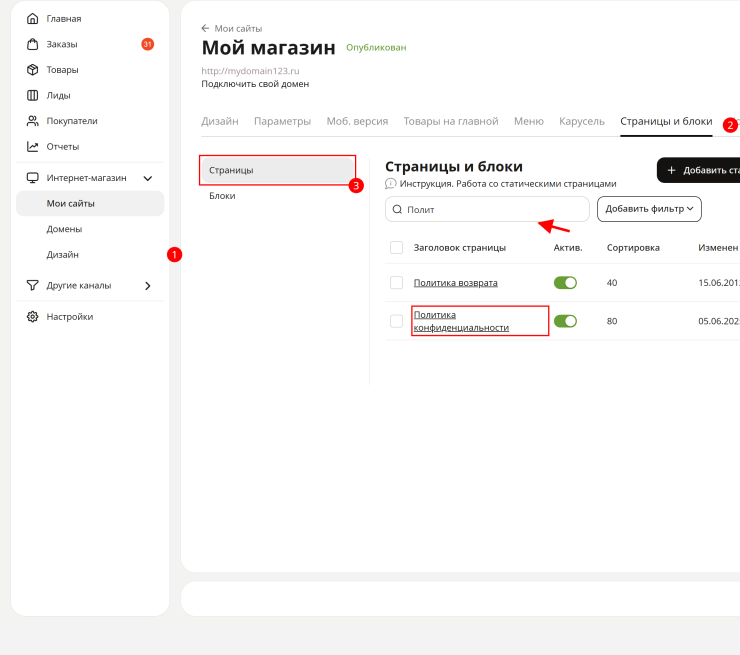Image resolution: width=740 pixels, height=655 pixels.
Task: Click the shopping bag icon for Заказы
Action: pos(32,44)
